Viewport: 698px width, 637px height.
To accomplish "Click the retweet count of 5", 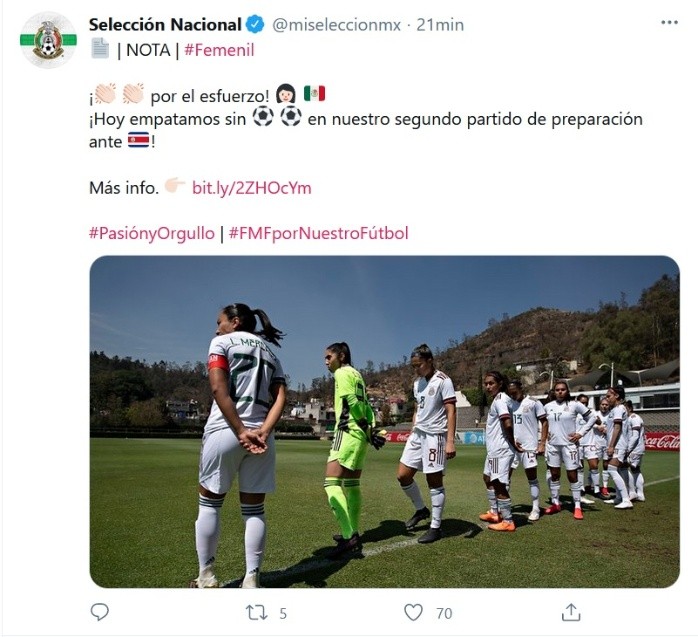I will click(x=283, y=614).
